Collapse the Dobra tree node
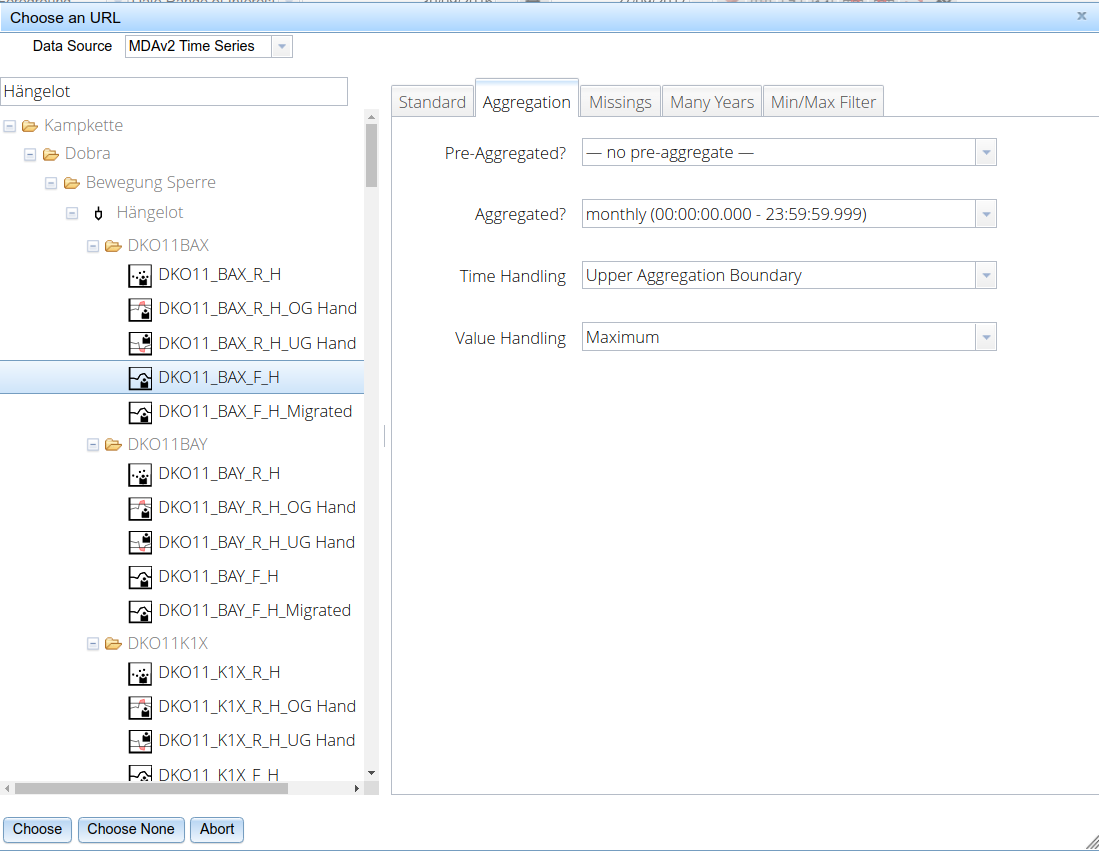The width and height of the screenshot is (1099, 851). click(30, 155)
